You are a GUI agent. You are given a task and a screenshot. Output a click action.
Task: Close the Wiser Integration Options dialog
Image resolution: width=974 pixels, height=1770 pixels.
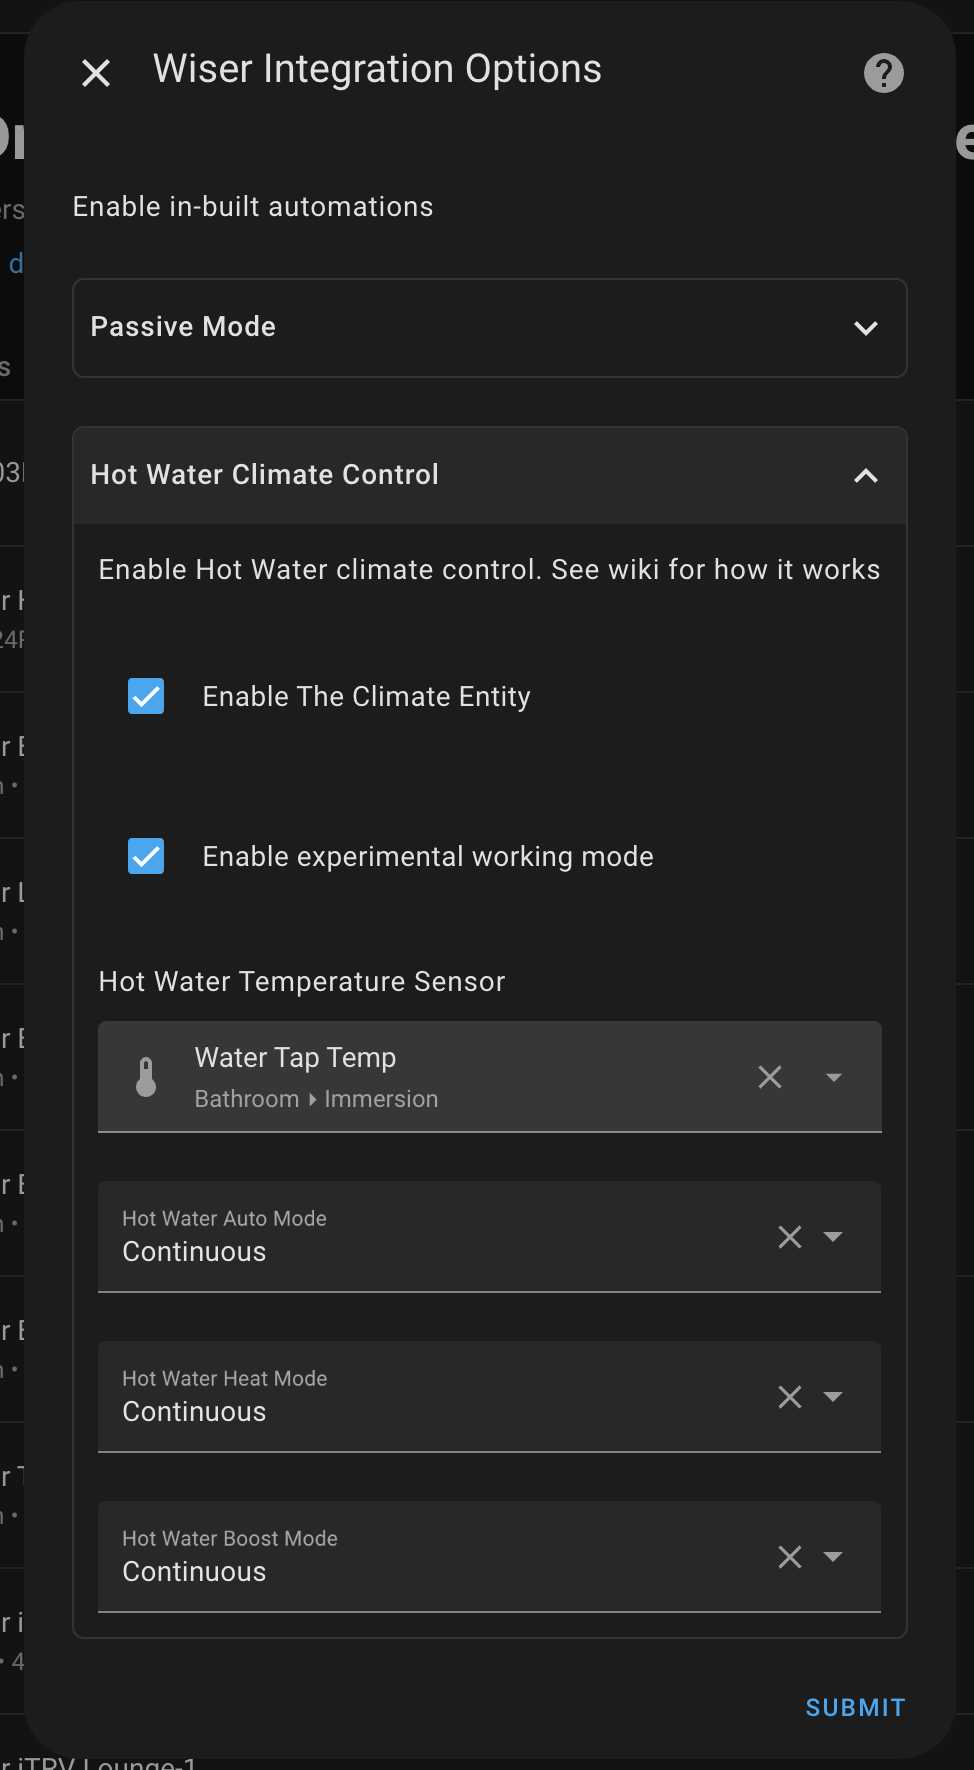coord(96,73)
